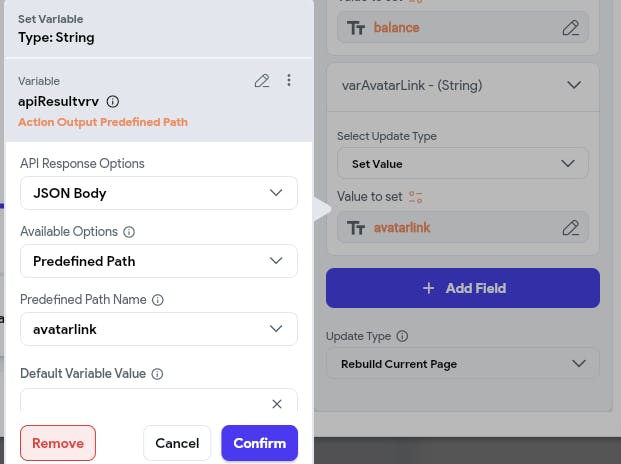Click the variable options icon beside Value to set

click(x=417, y=198)
